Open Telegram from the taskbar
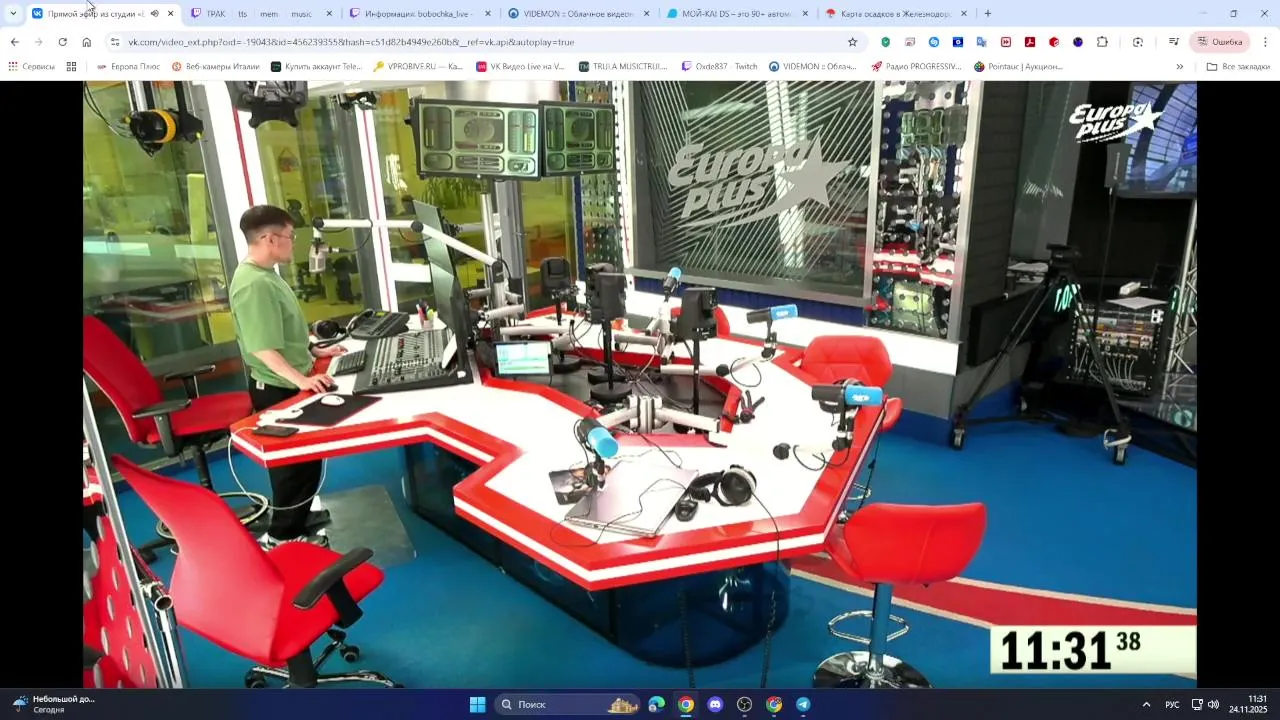Screen dimensions: 1280x720 click(x=803, y=704)
